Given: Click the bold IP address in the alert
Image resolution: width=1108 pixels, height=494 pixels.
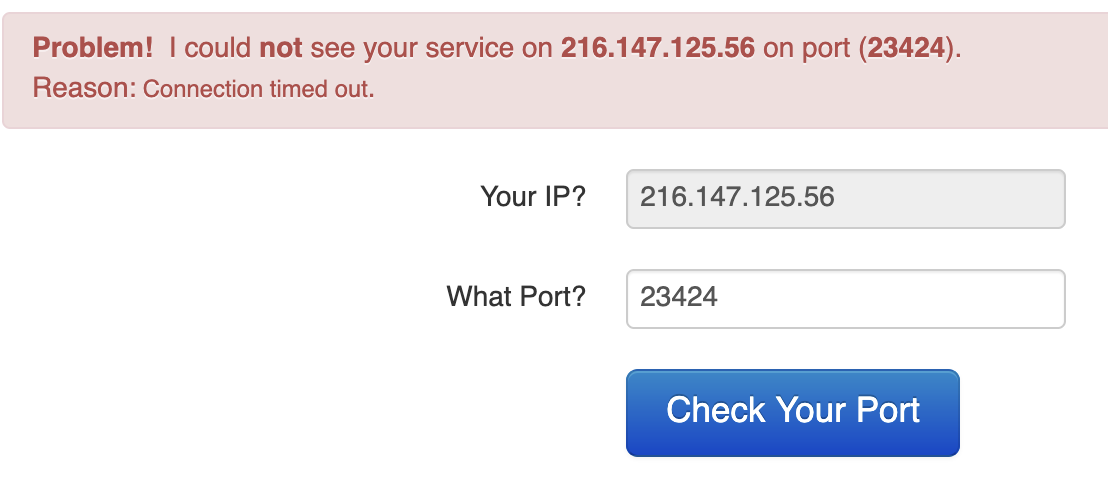Looking at the screenshot, I should coord(657,48).
